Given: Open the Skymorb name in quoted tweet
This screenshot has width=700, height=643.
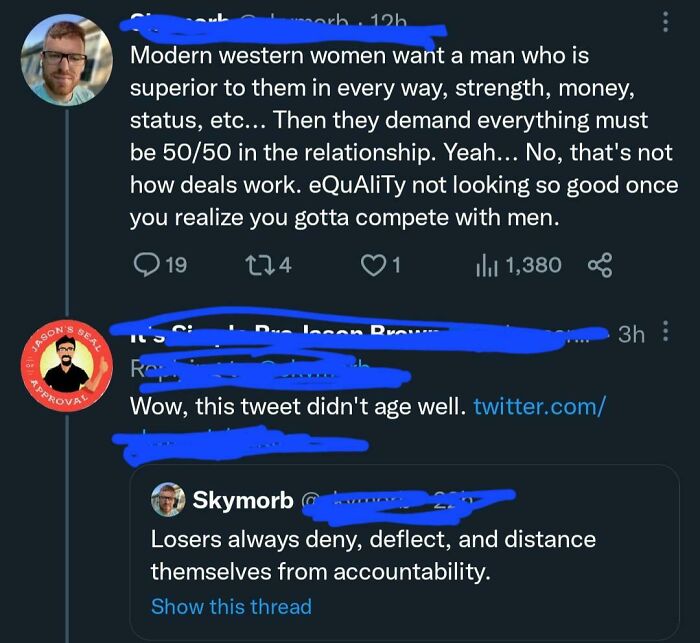Looking at the screenshot, I should 242,499.
